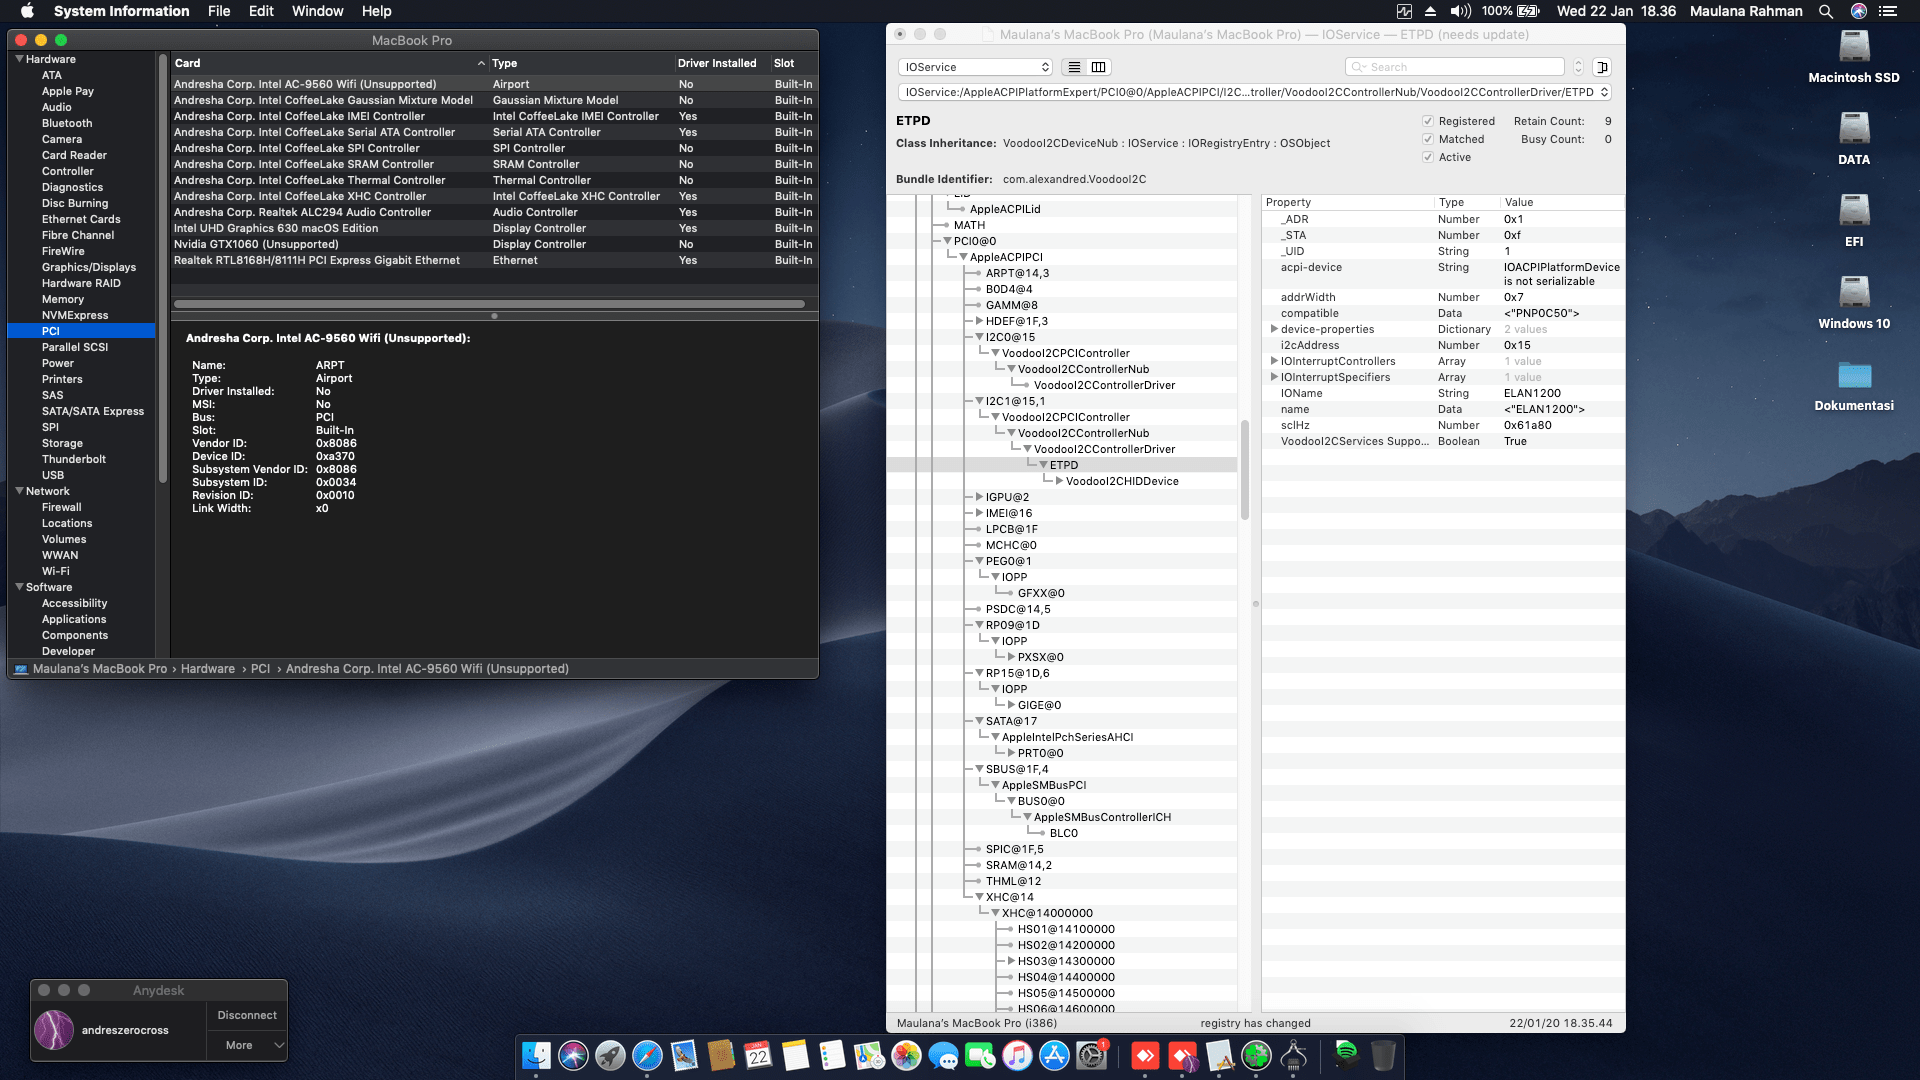
Task: Expand the IGPU@2 tree node
Action: pyautogui.click(x=979, y=497)
